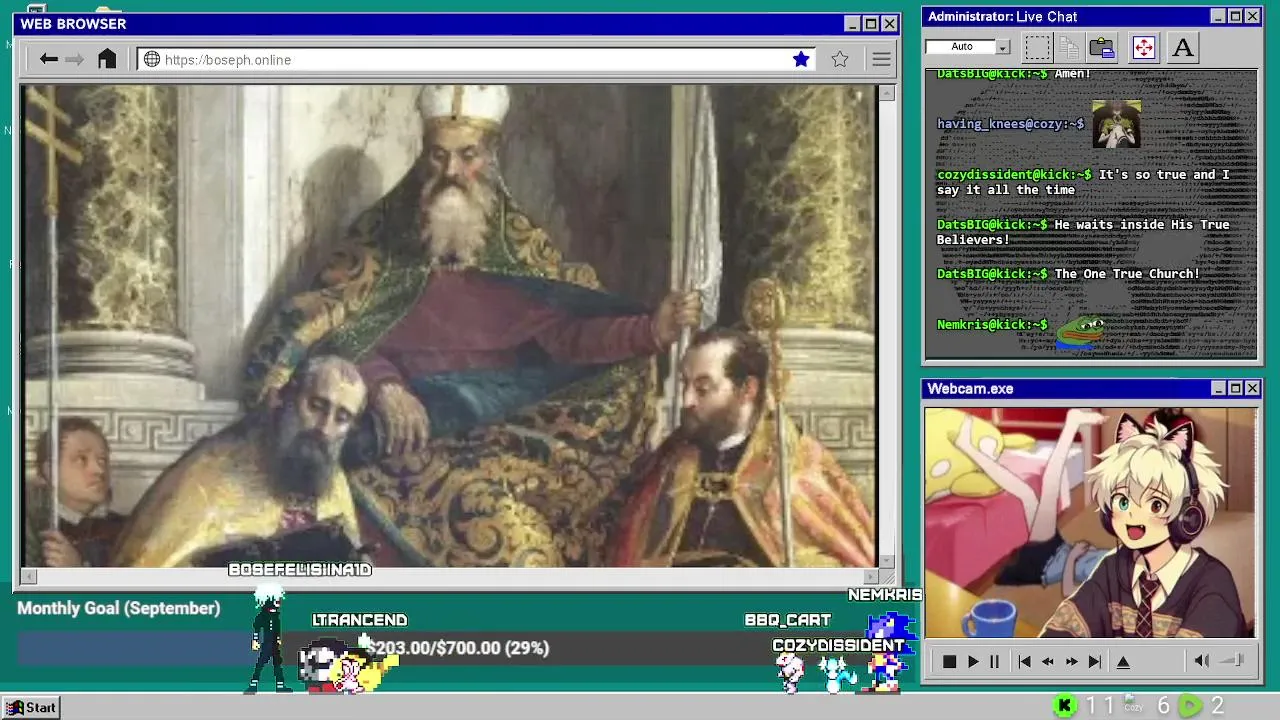Click the Pepe emote from Nemkris
This screenshot has height=720, width=1280.
[x=1080, y=330]
